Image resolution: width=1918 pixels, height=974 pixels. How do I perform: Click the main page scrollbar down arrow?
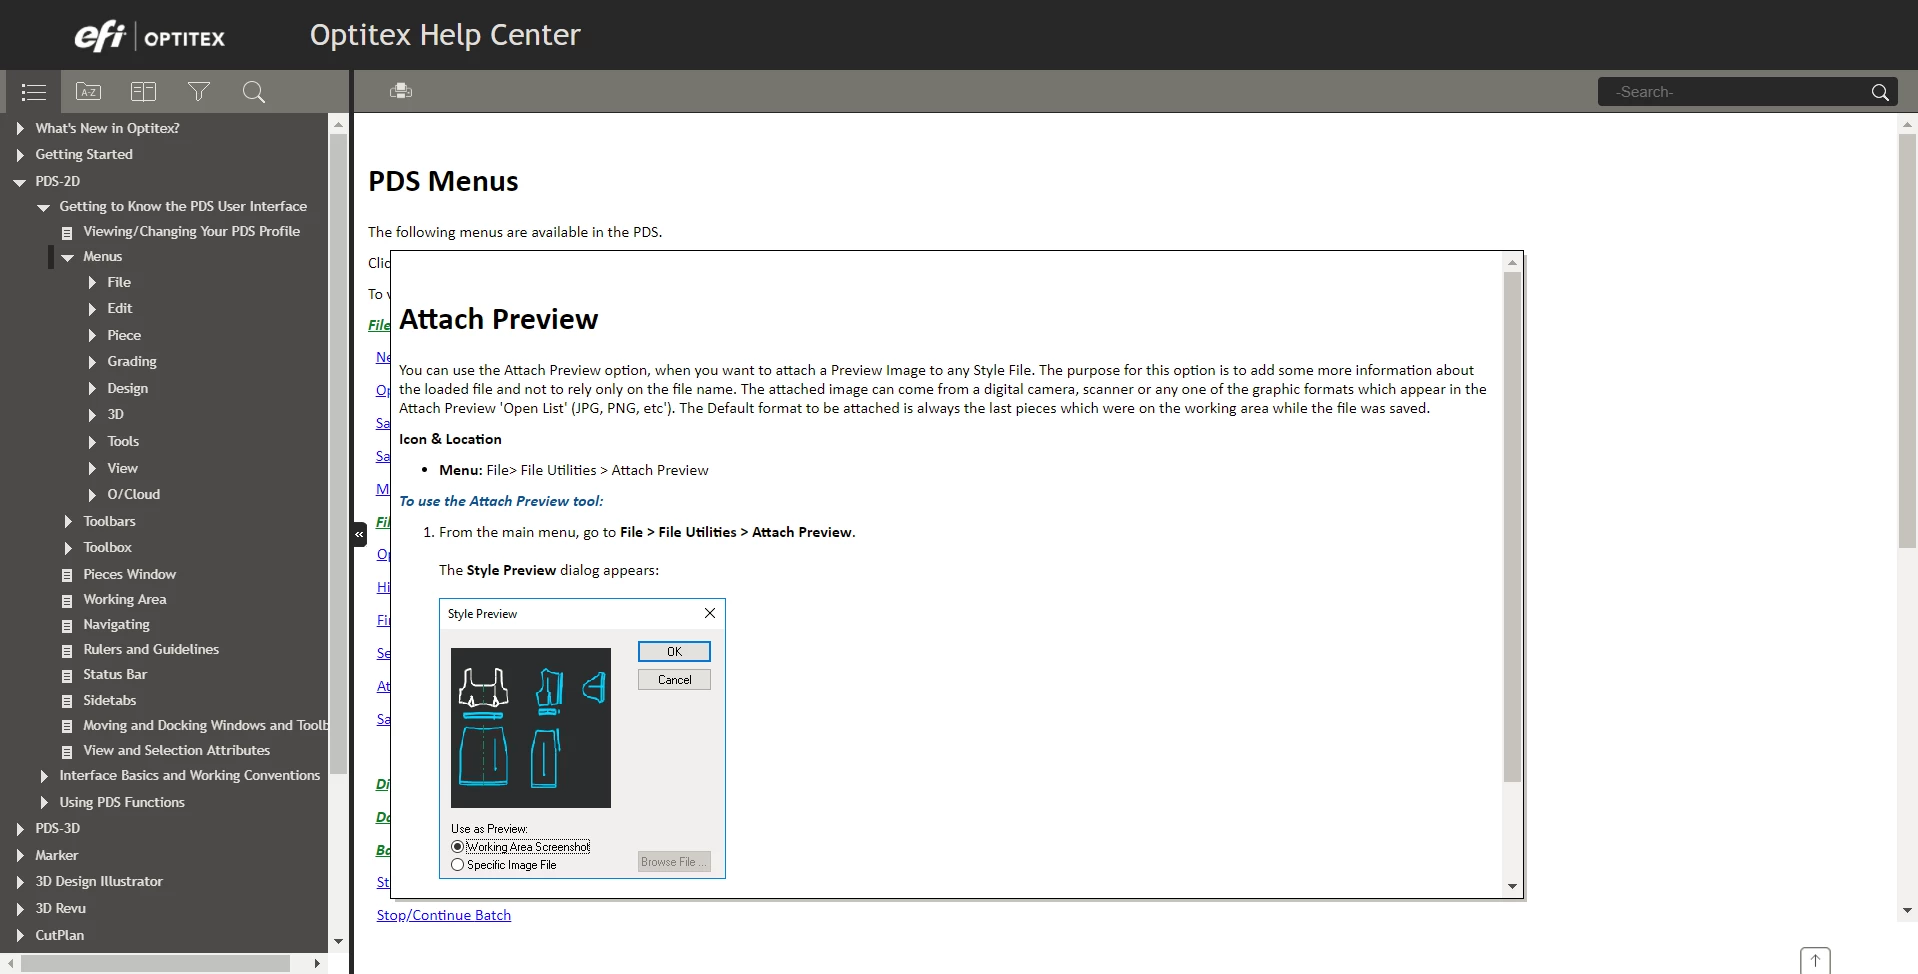(x=1908, y=911)
